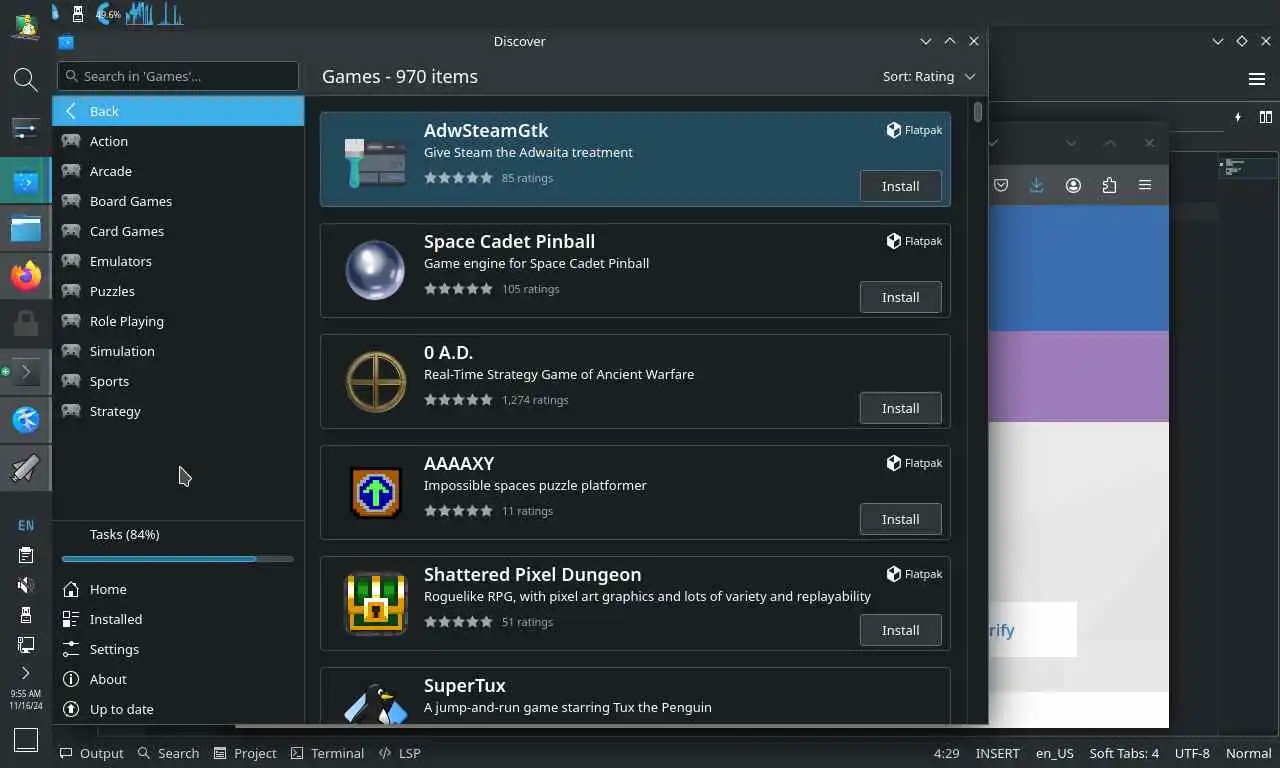Open the Arcade games category
Viewport: 1280px width, 768px height.
pos(178,171)
